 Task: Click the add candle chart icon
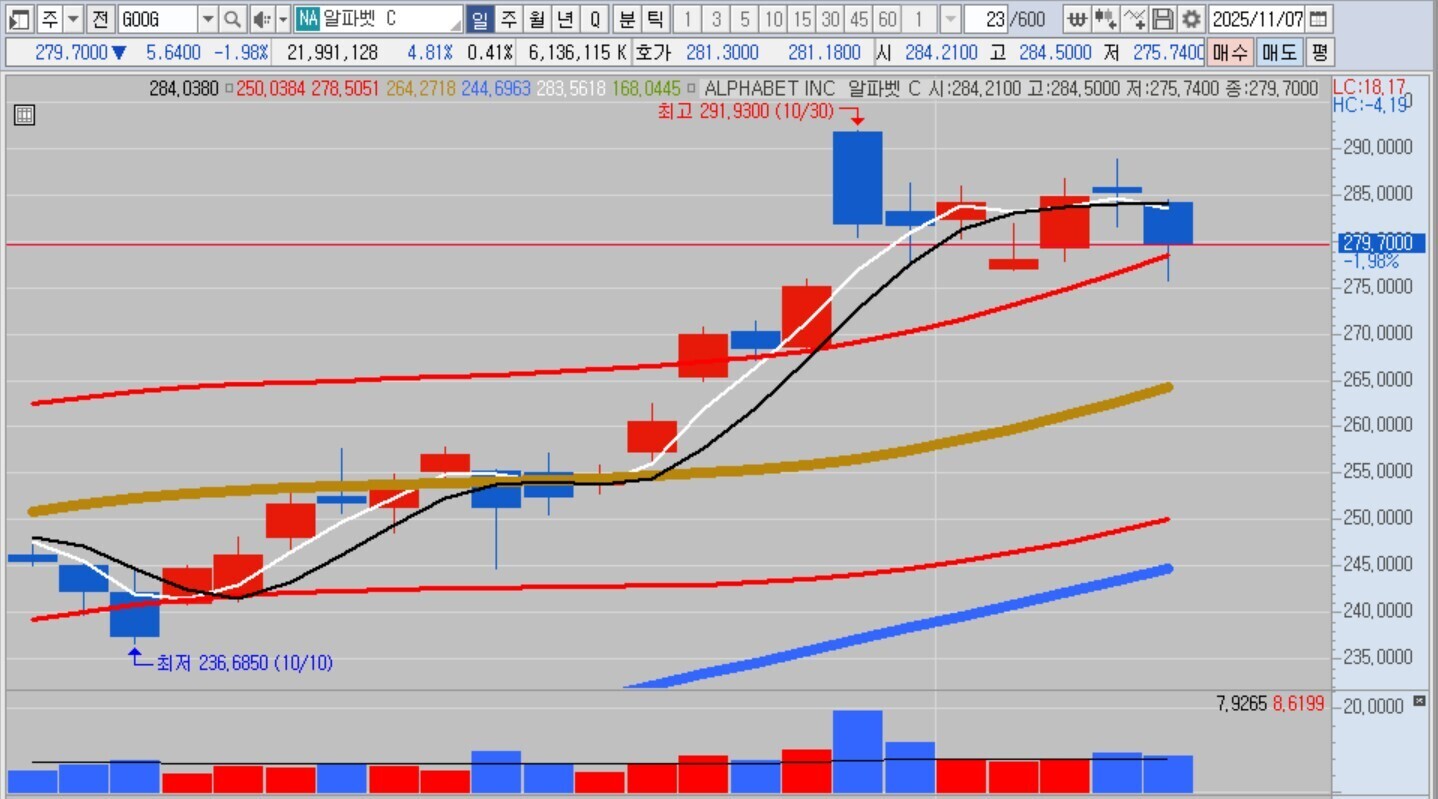click(1105, 19)
